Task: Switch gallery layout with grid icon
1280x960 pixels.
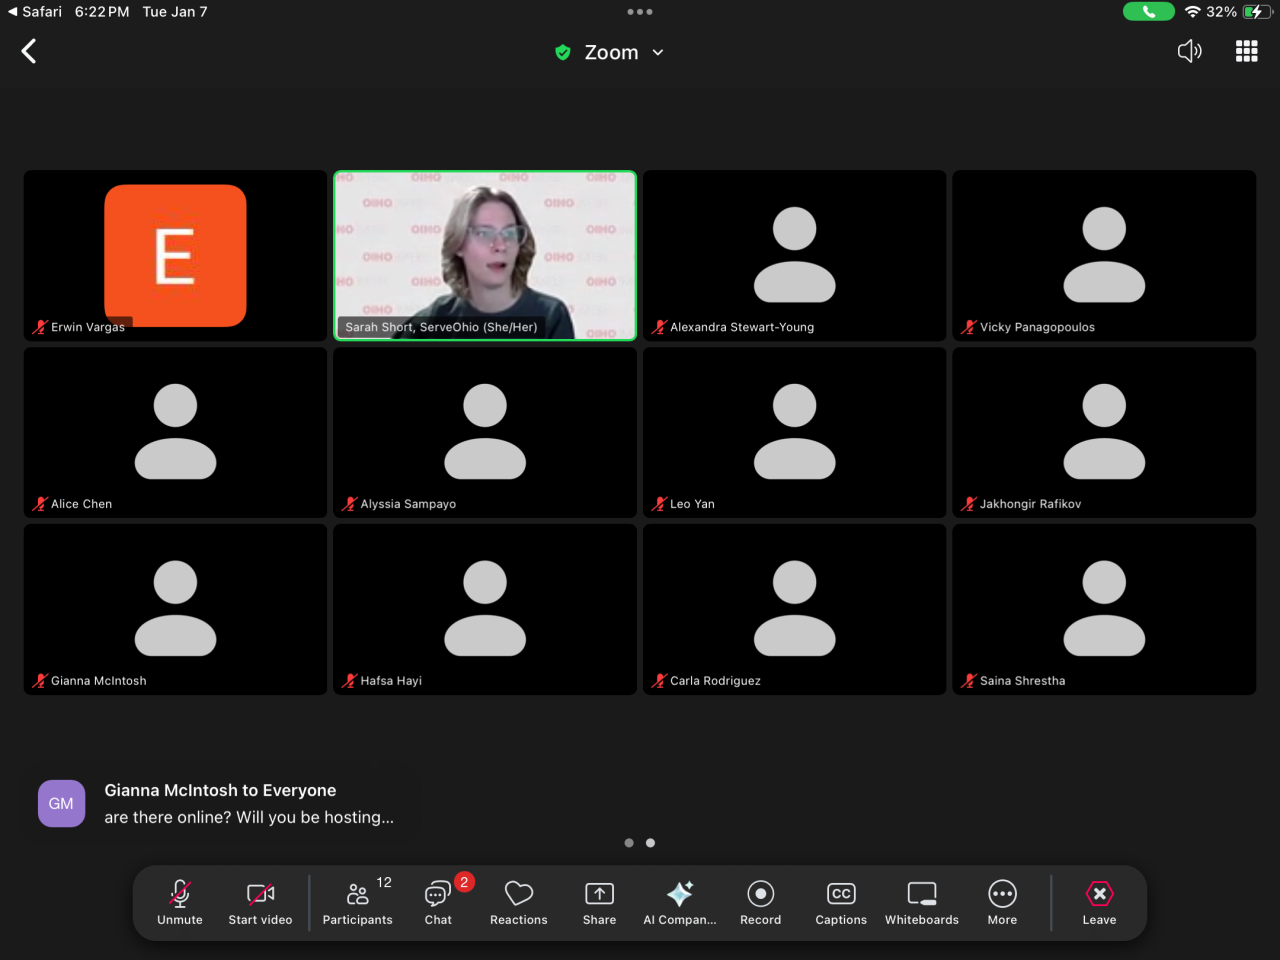Action: pyautogui.click(x=1246, y=51)
